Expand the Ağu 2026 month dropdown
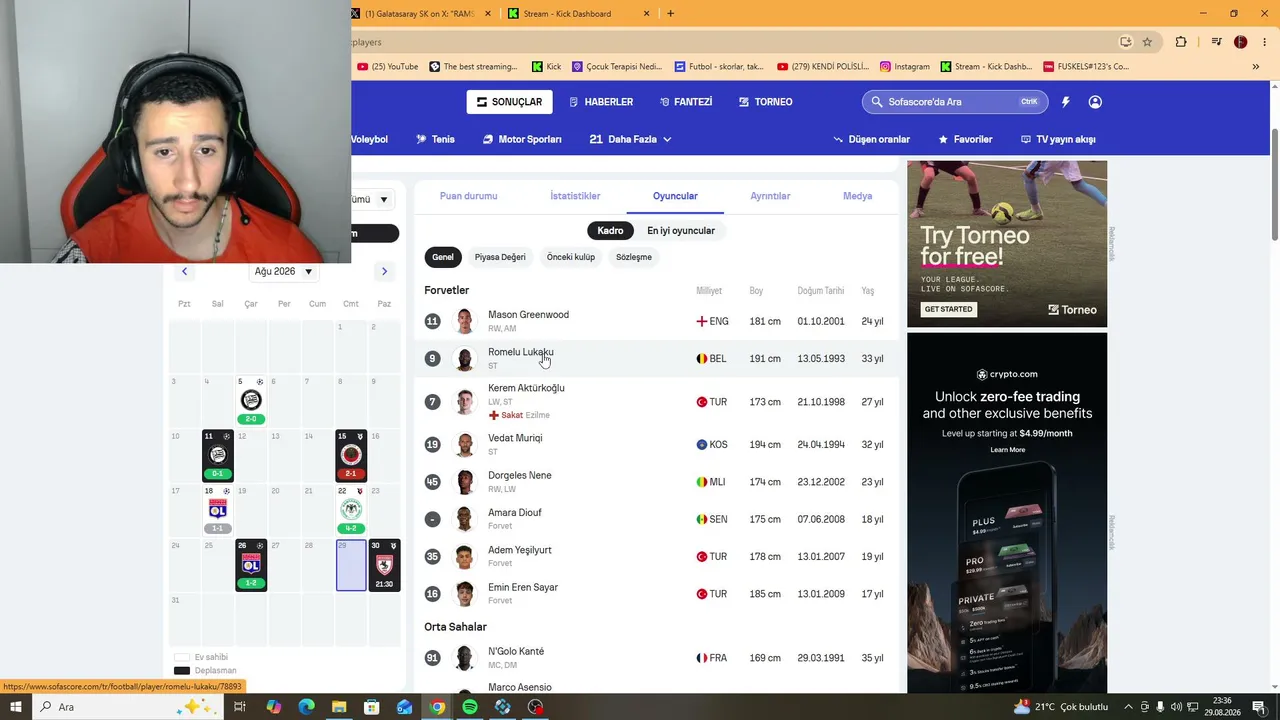 284,271
